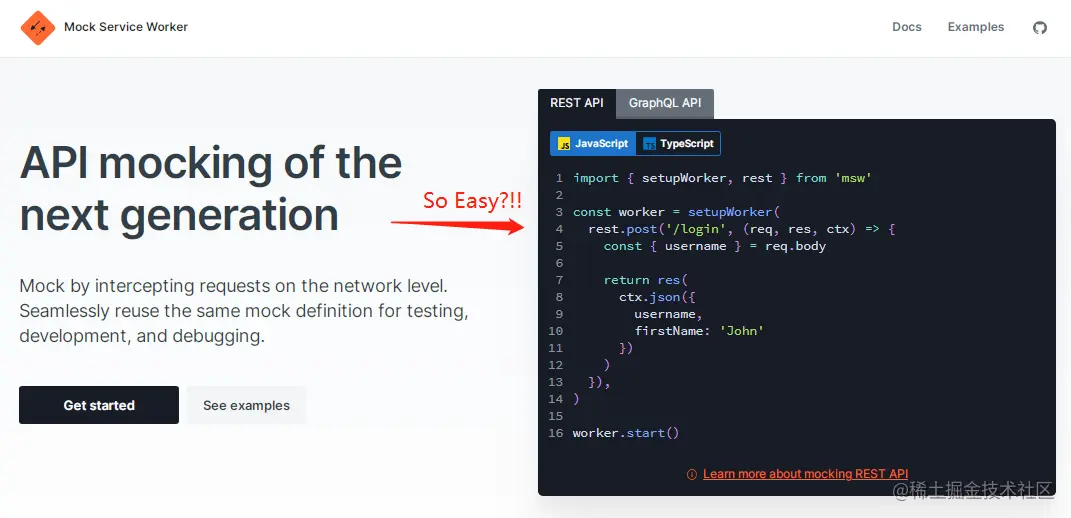
Task: Click the Mock Service Worker title text
Action: click(x=126, y=27)
